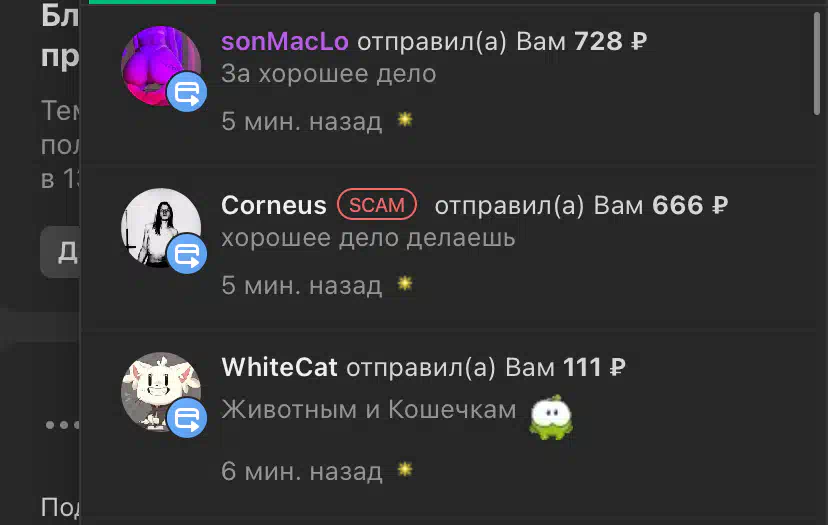Open Corneus's profile avatar
Image resolution: width=828 pixels, height=525 pixels.
[161, 228]
